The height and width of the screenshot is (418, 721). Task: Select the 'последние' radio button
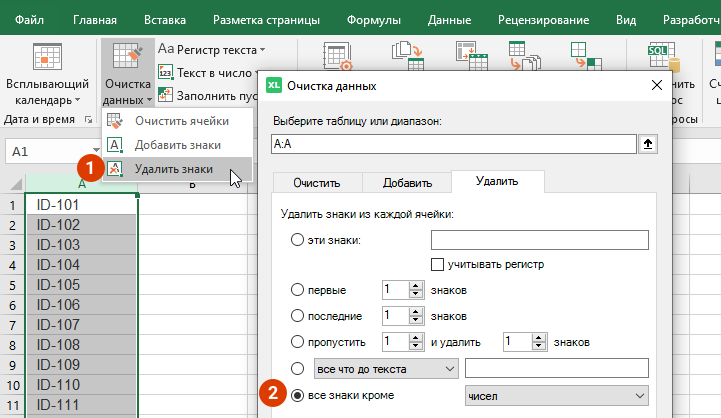tap(296, 316)
